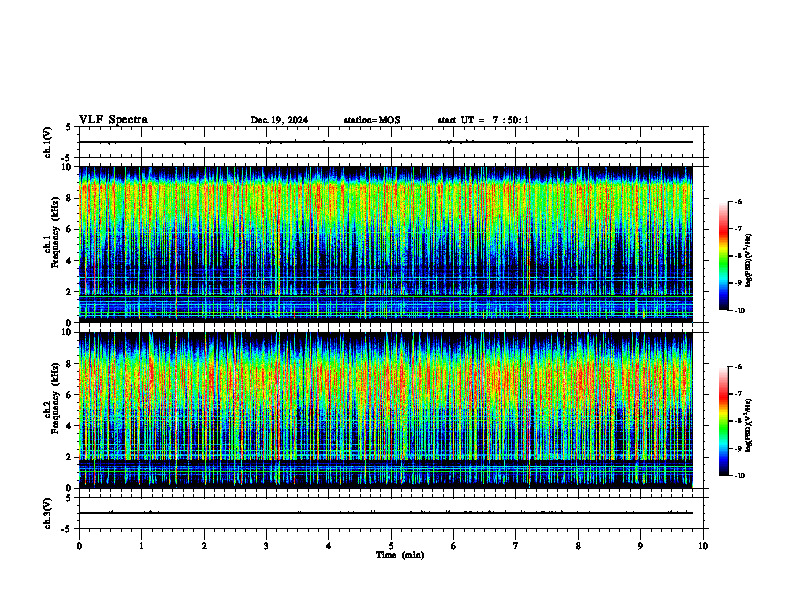This screenshot has width=792, height=612.
Task: Click the ch.2 color bar unit label
Action: 749,425
